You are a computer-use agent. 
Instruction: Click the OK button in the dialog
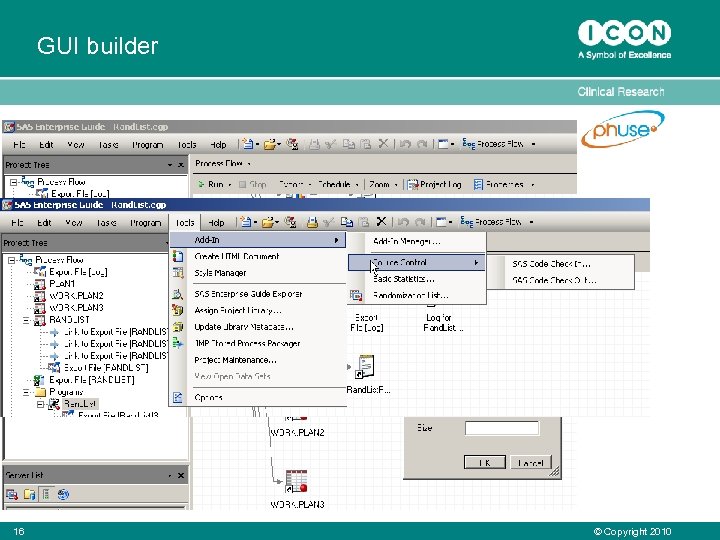coord(485,462)
